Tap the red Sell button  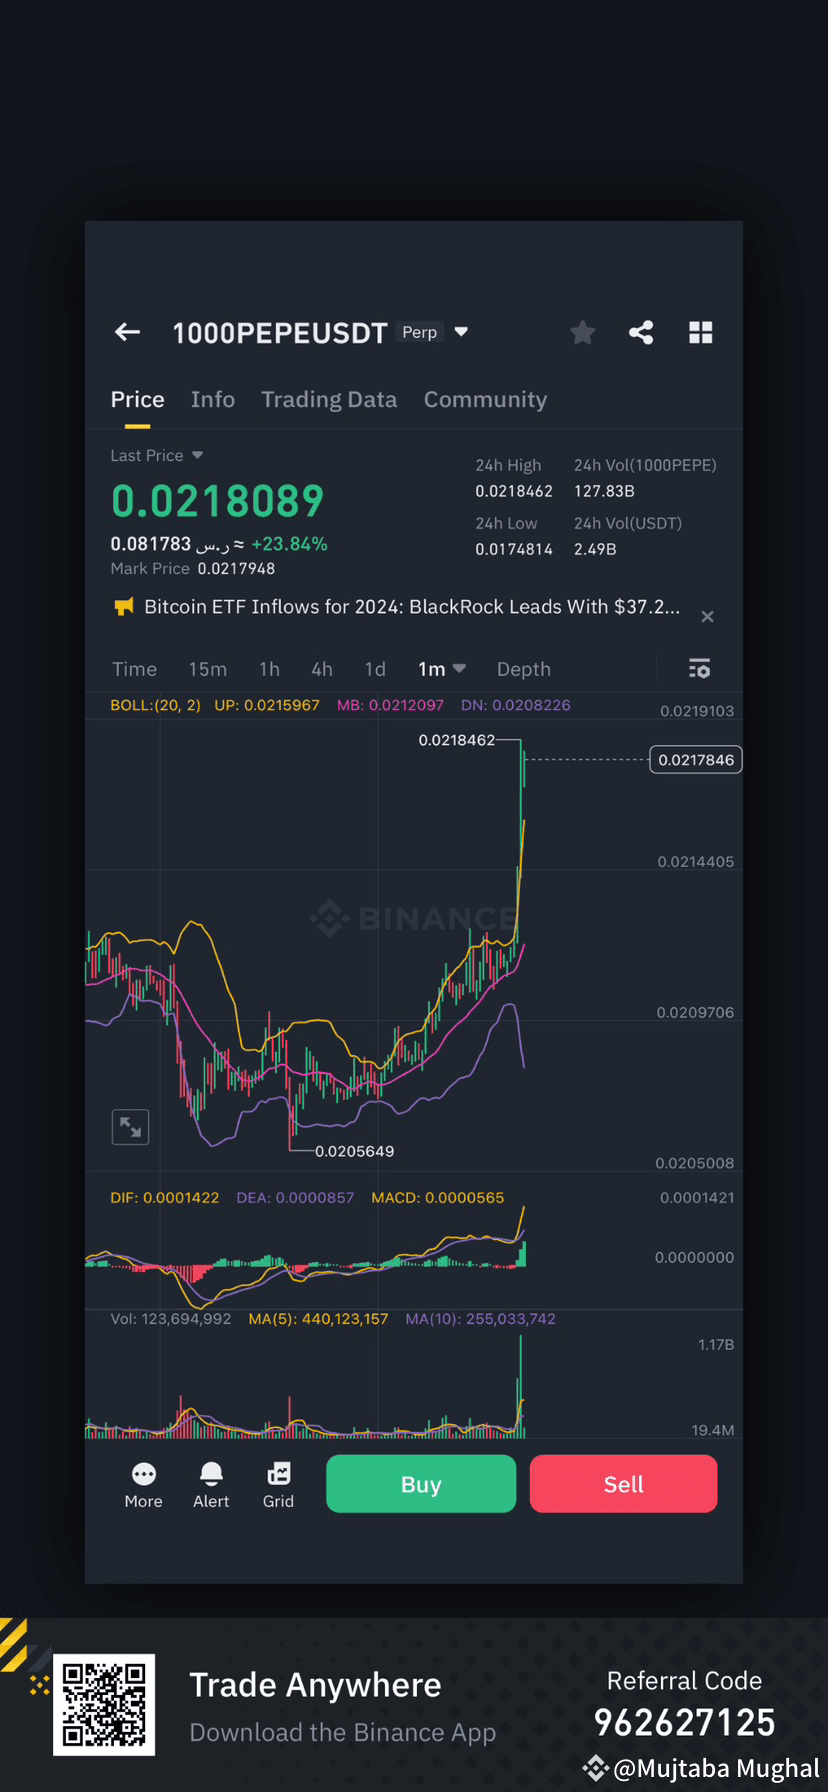623,1484
